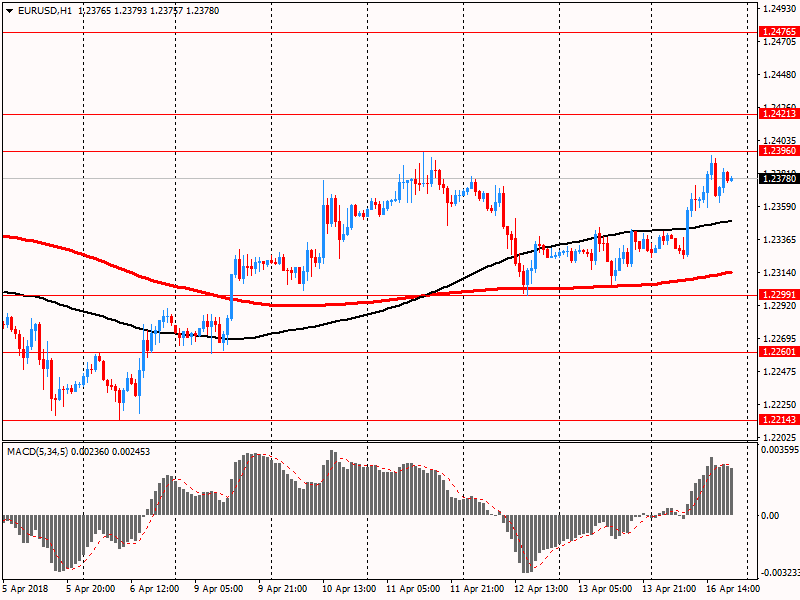Image resolution: width=800 pixels, height=600 pixels.
Task: Click the 9 Apr 05:00 time axis label
Action: [218, 589]
